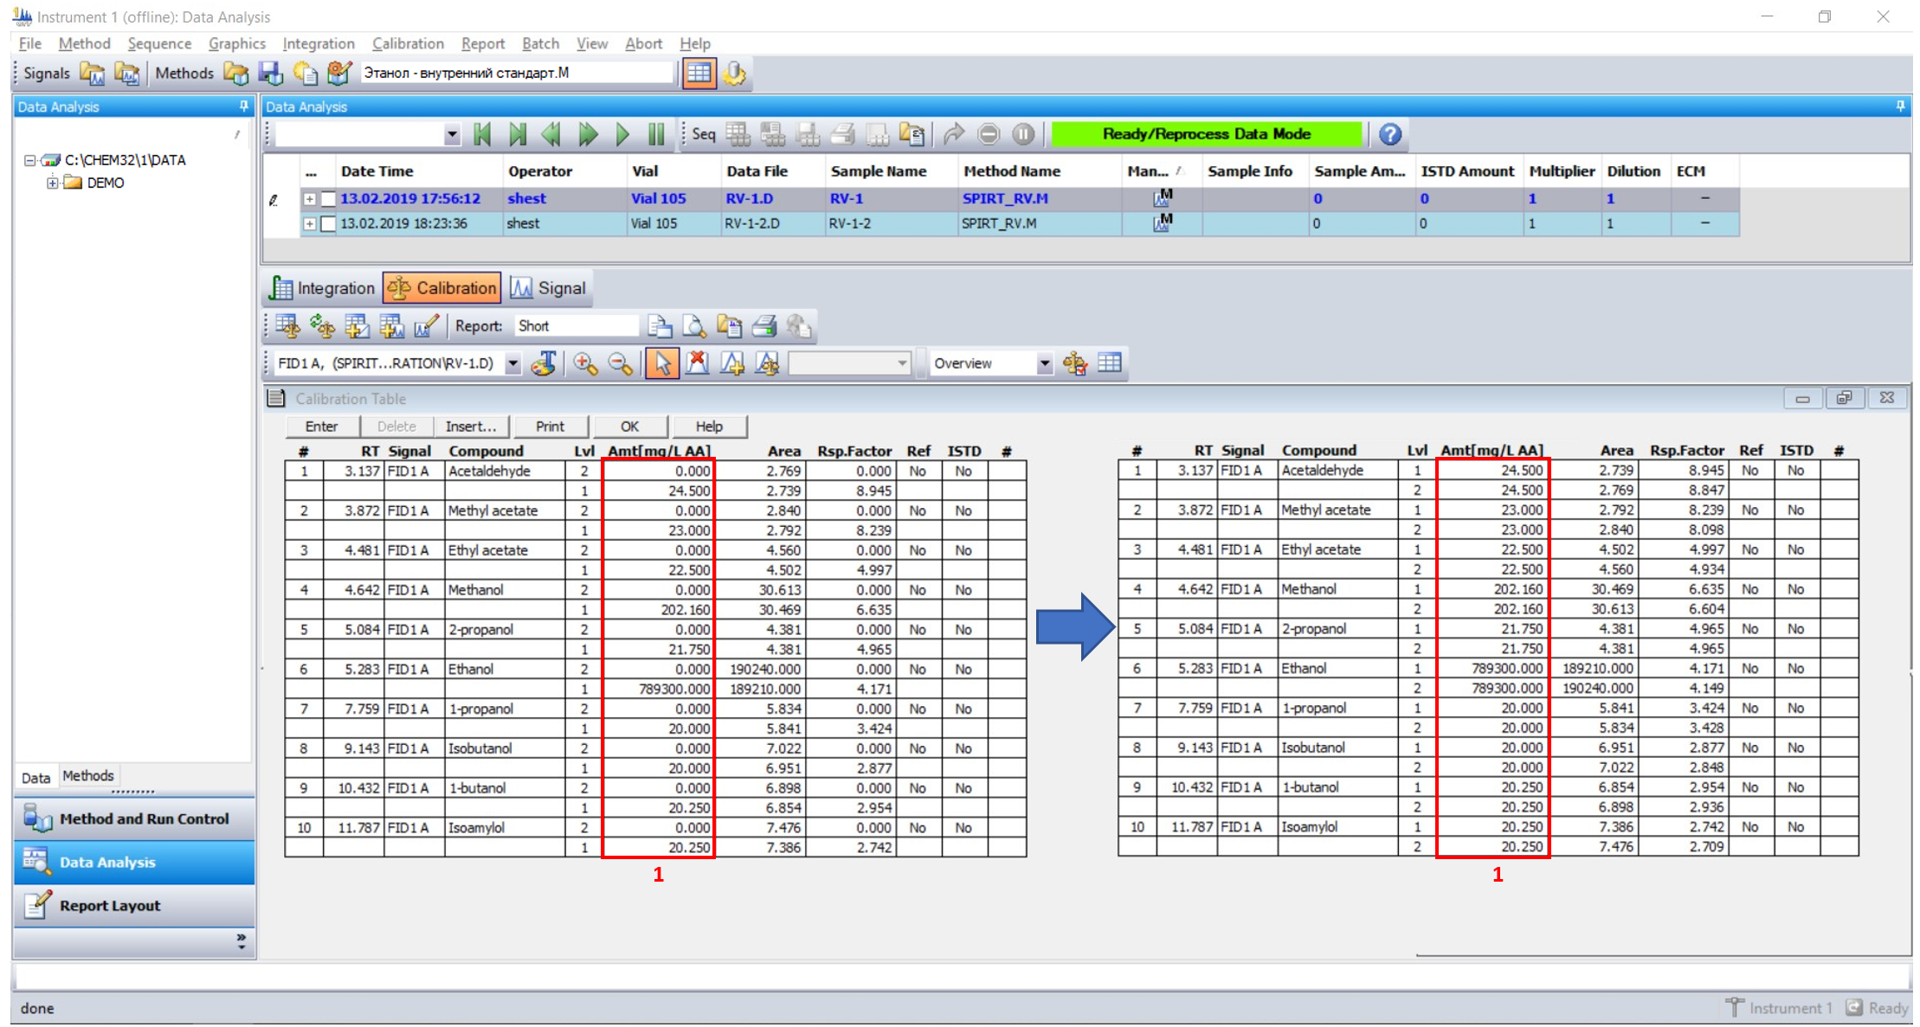Tick the checkbox for run RV-1-2.D
1920x1027 pixels.
328,224
